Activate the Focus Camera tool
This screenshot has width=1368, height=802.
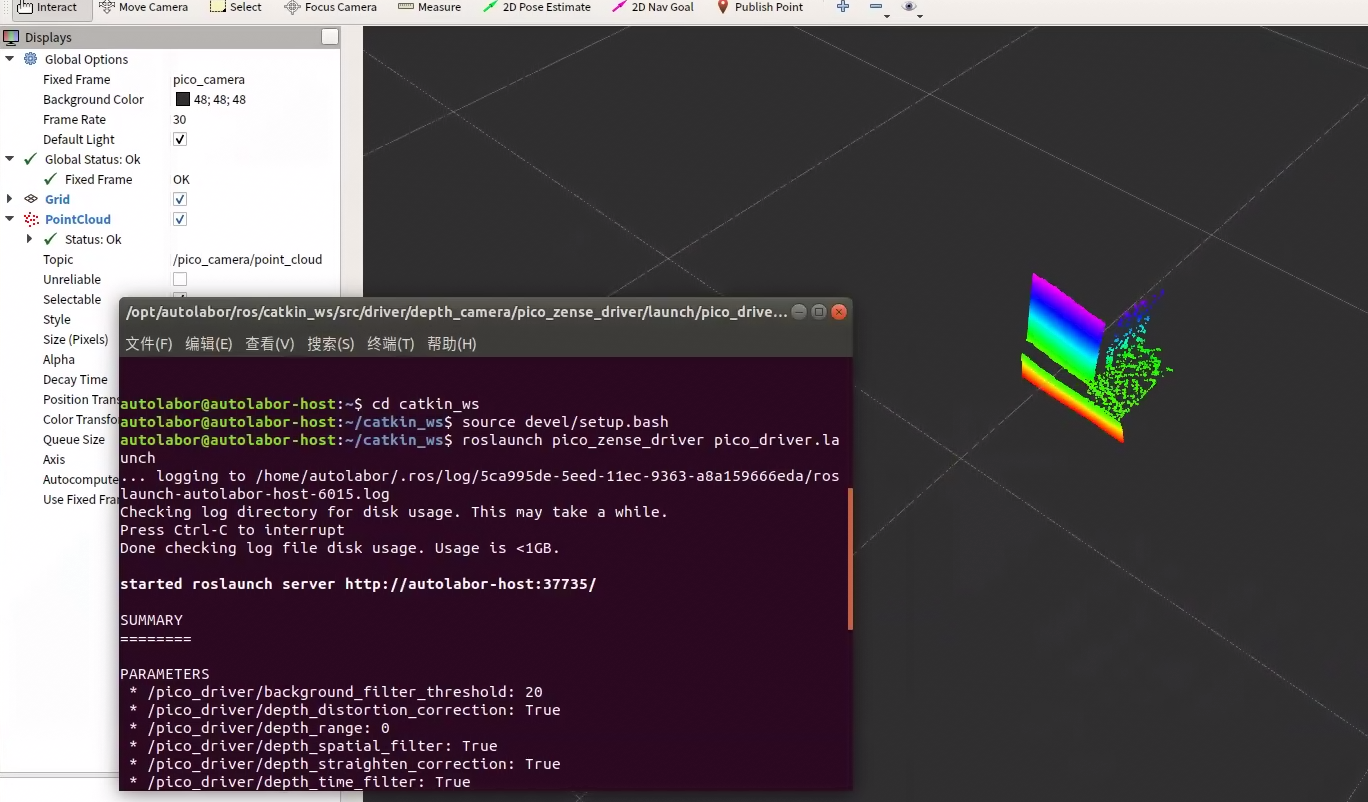[330, 7]
